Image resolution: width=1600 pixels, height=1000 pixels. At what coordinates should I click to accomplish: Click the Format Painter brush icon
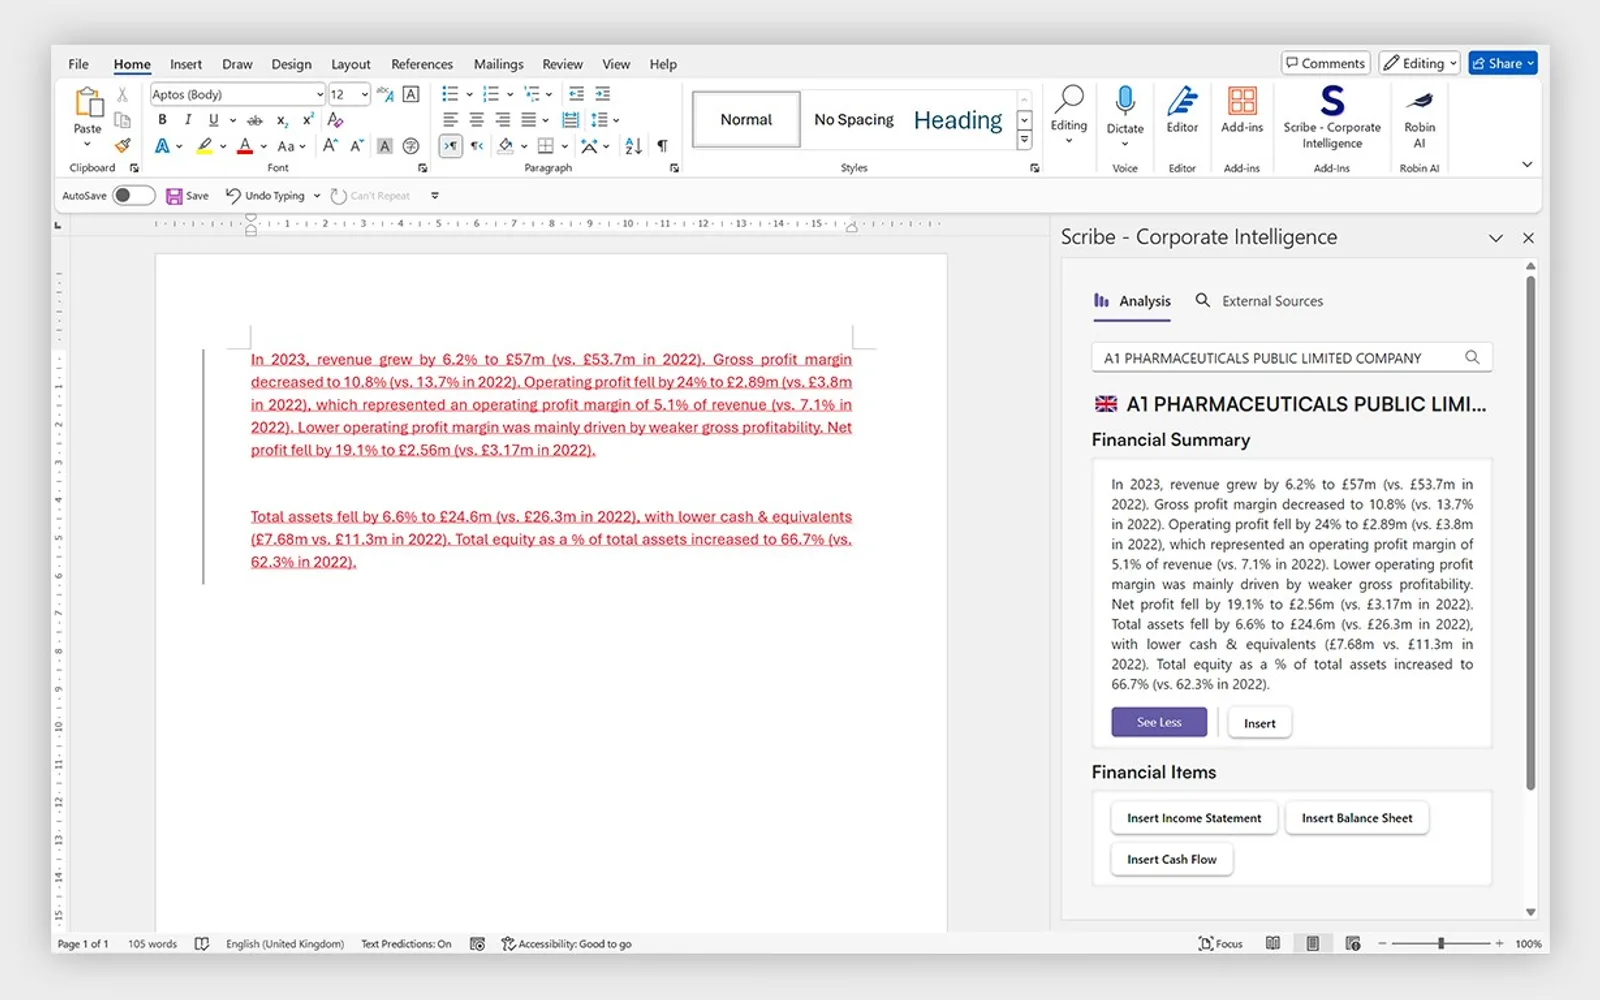122,146
